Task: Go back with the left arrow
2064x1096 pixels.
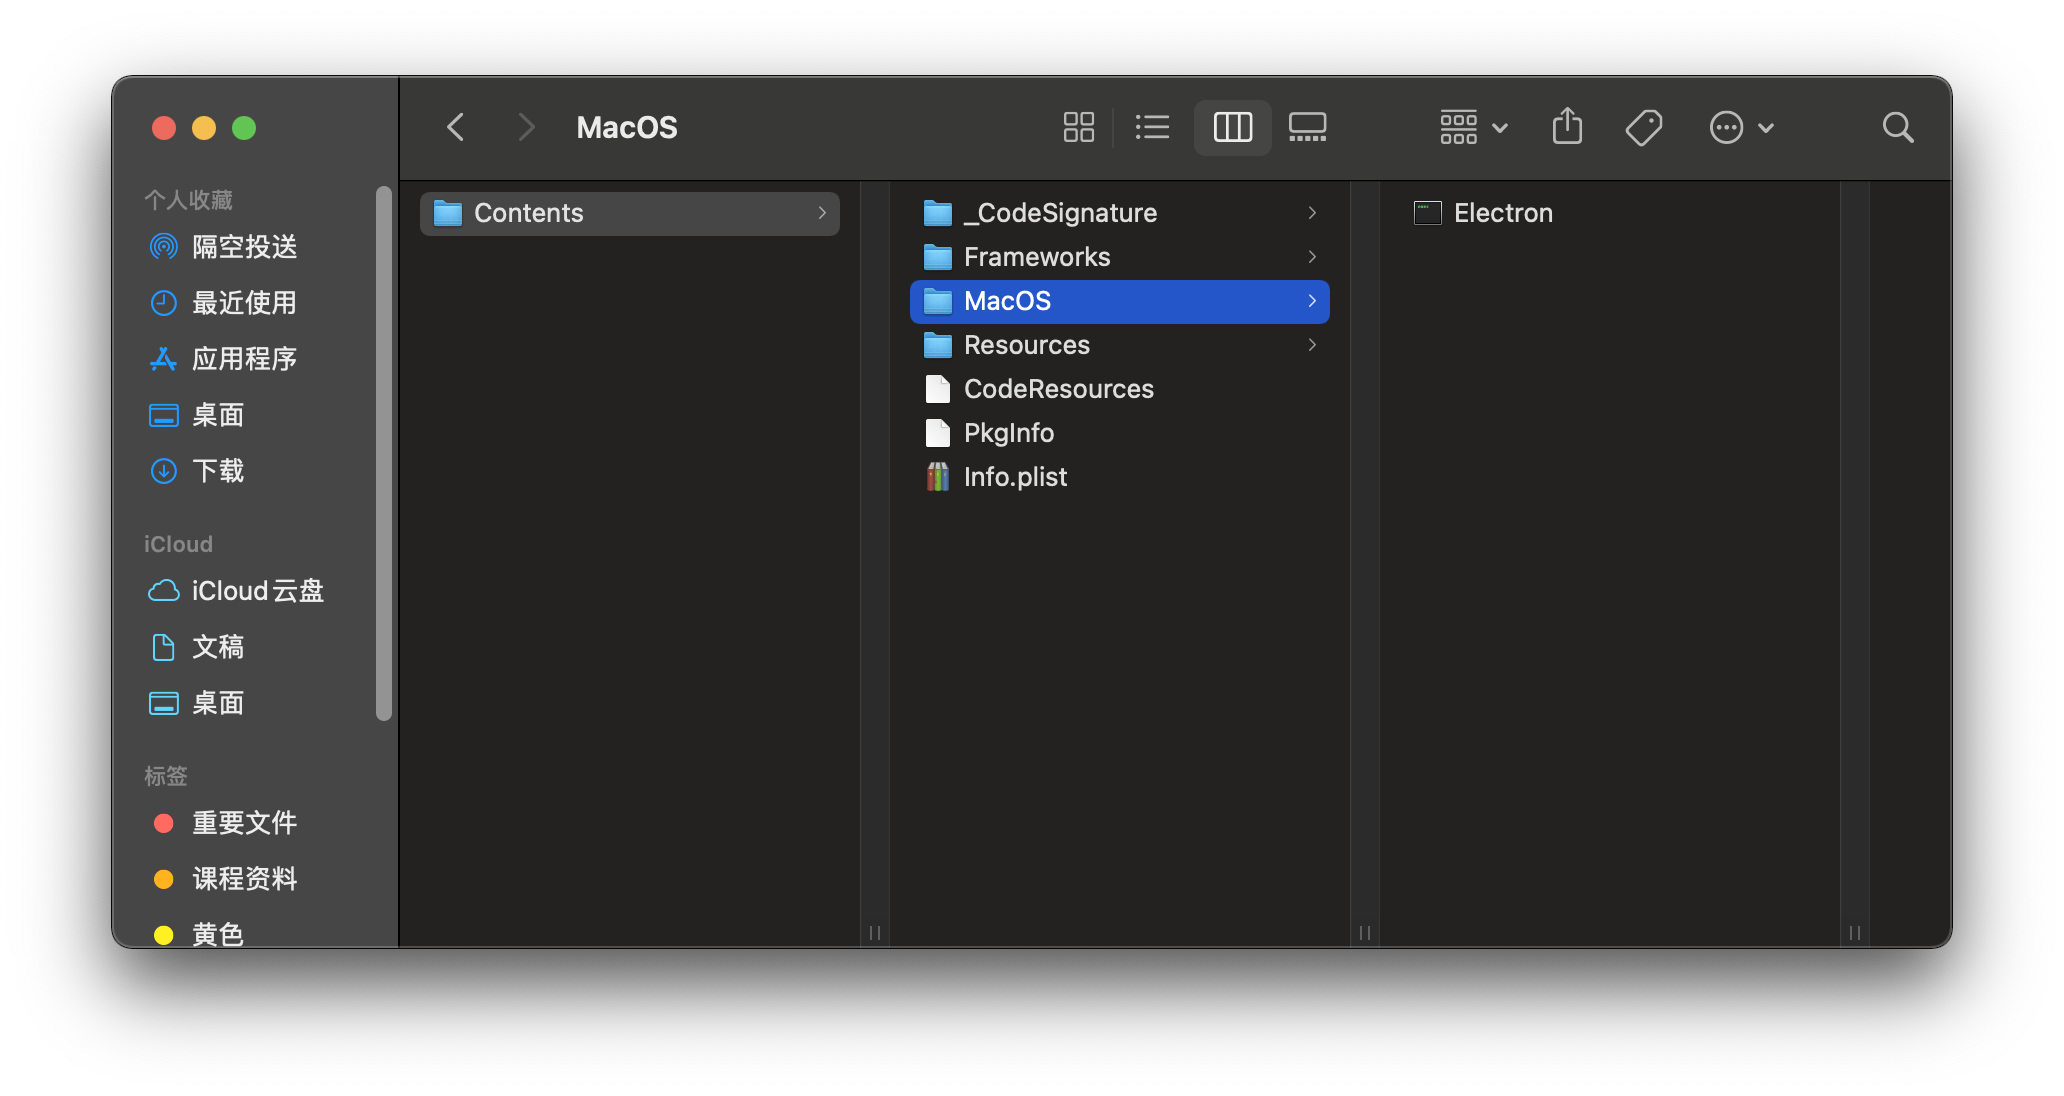Action: [x=456, y=128]
